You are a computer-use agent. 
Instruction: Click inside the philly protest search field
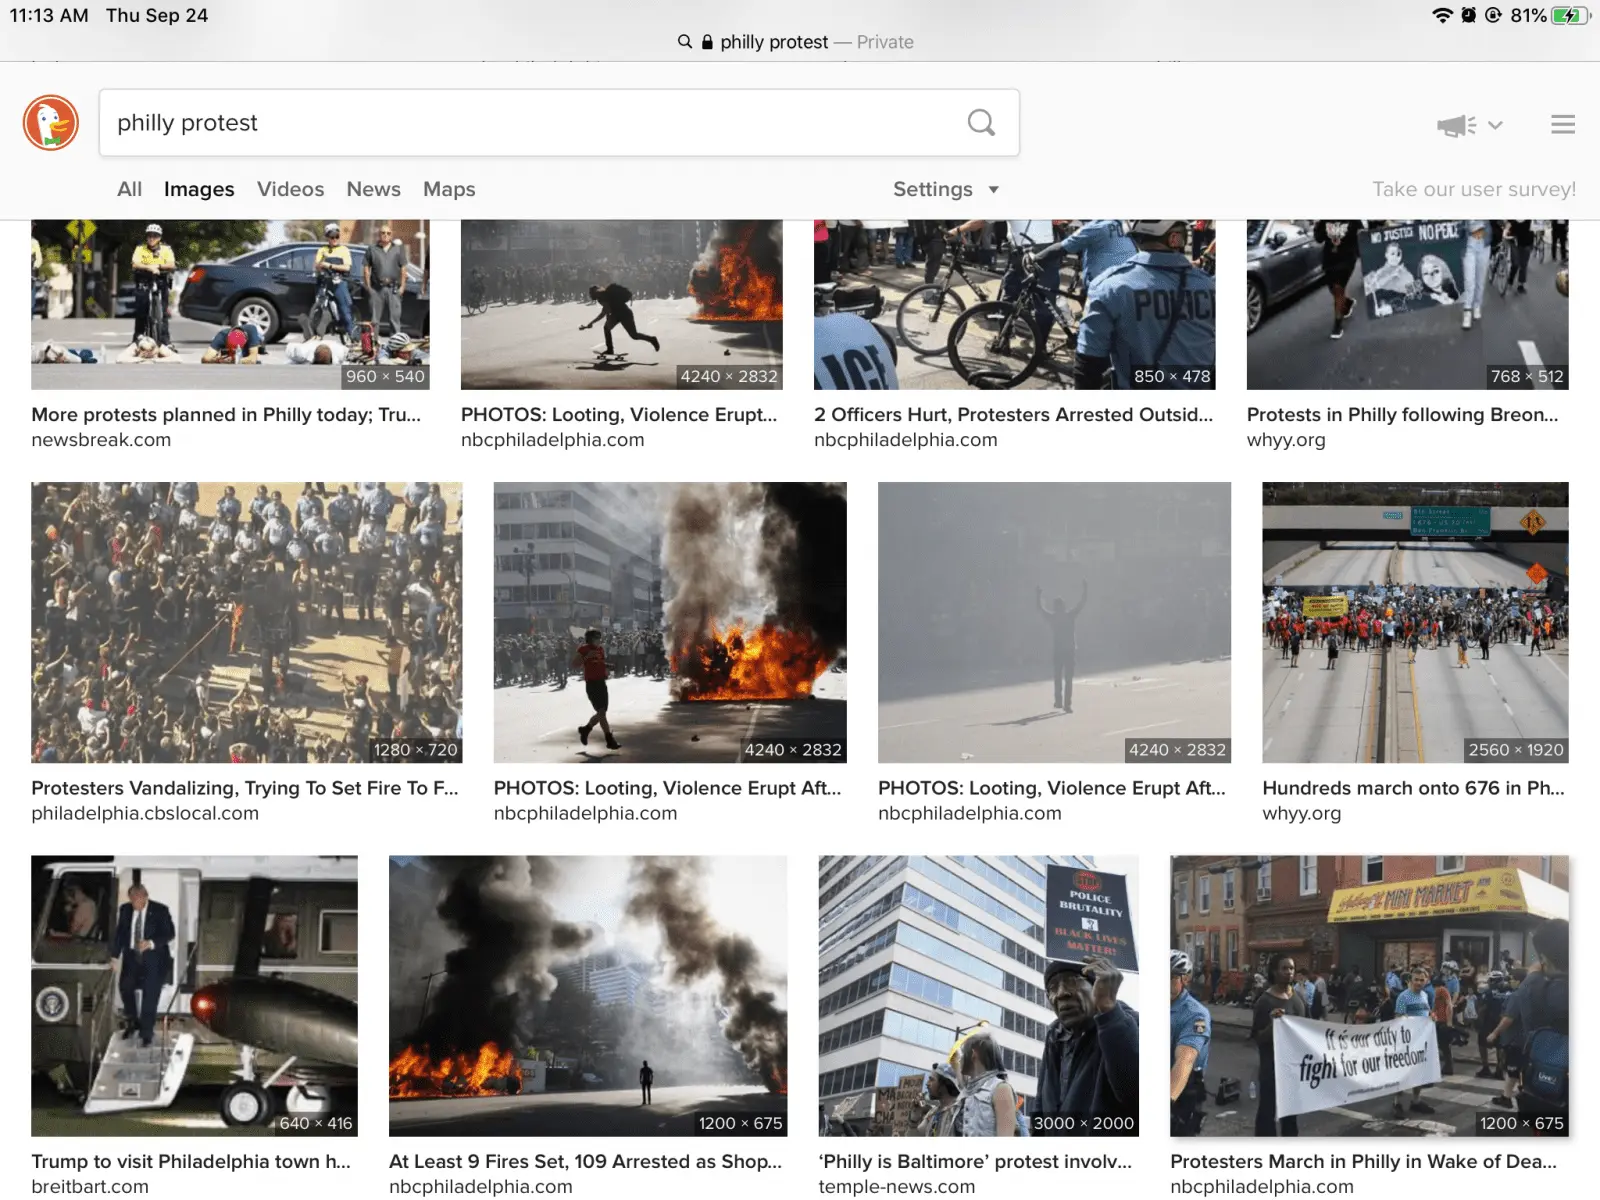[x=530, y=123]
